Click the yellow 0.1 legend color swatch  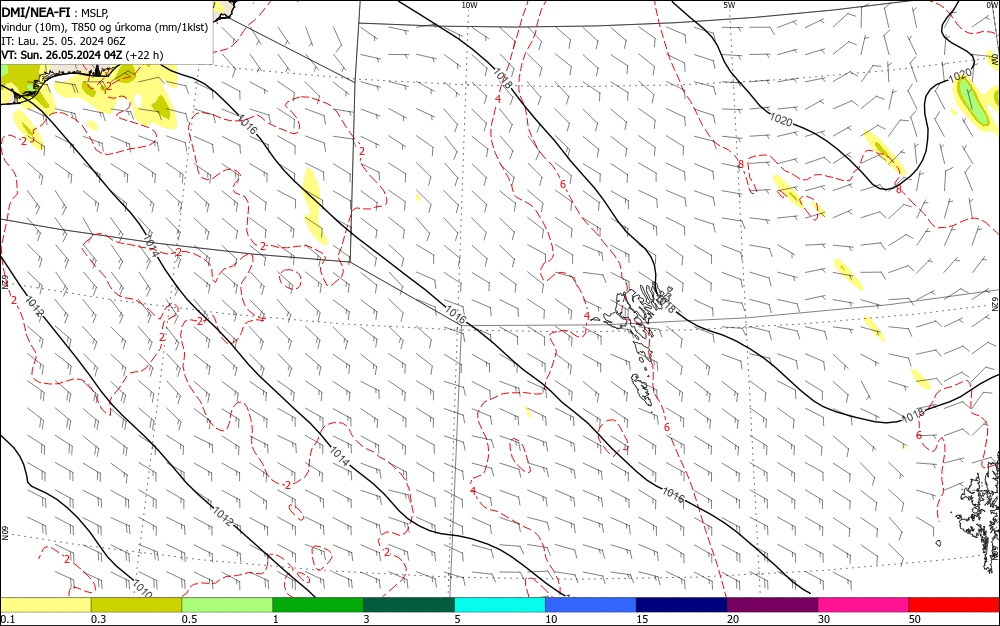coord(45,605)
